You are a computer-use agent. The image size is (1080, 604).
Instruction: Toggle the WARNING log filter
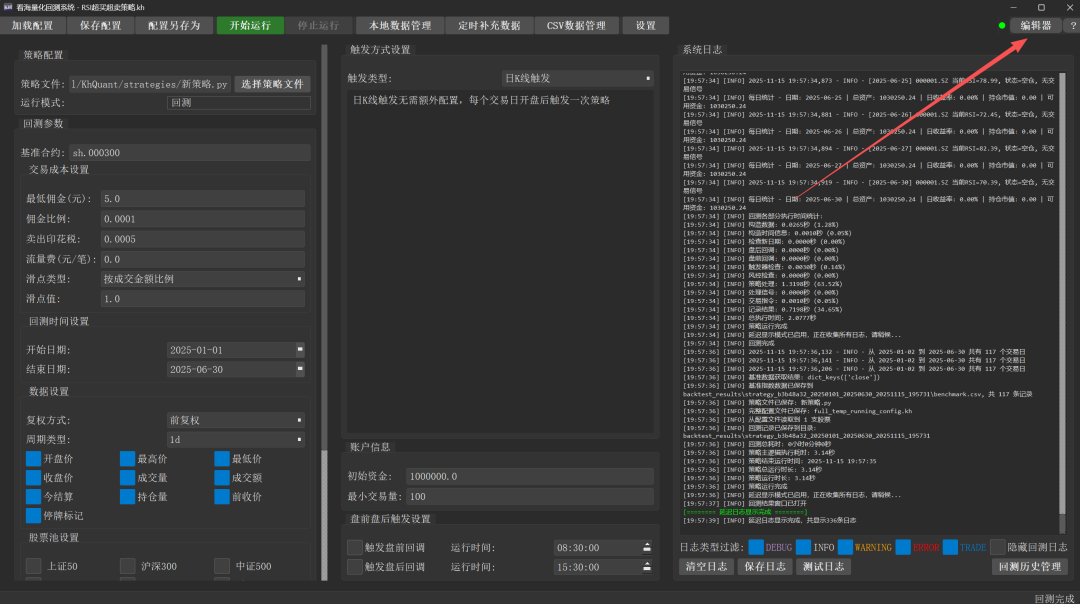(845, 547)
